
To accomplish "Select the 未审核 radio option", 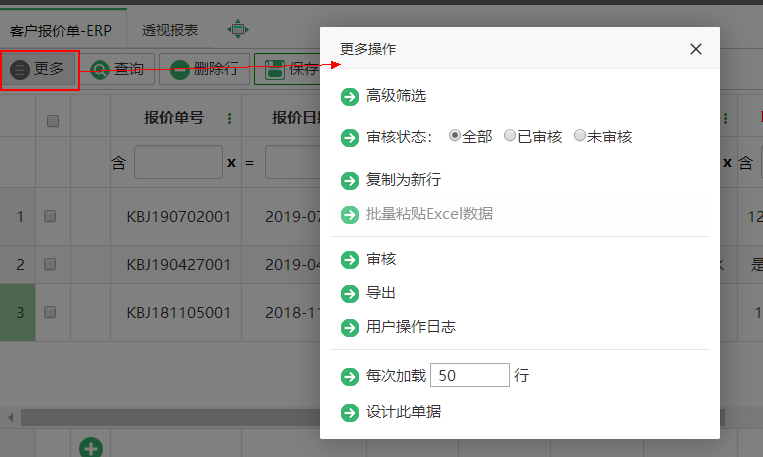I will (x=580, y=135).
